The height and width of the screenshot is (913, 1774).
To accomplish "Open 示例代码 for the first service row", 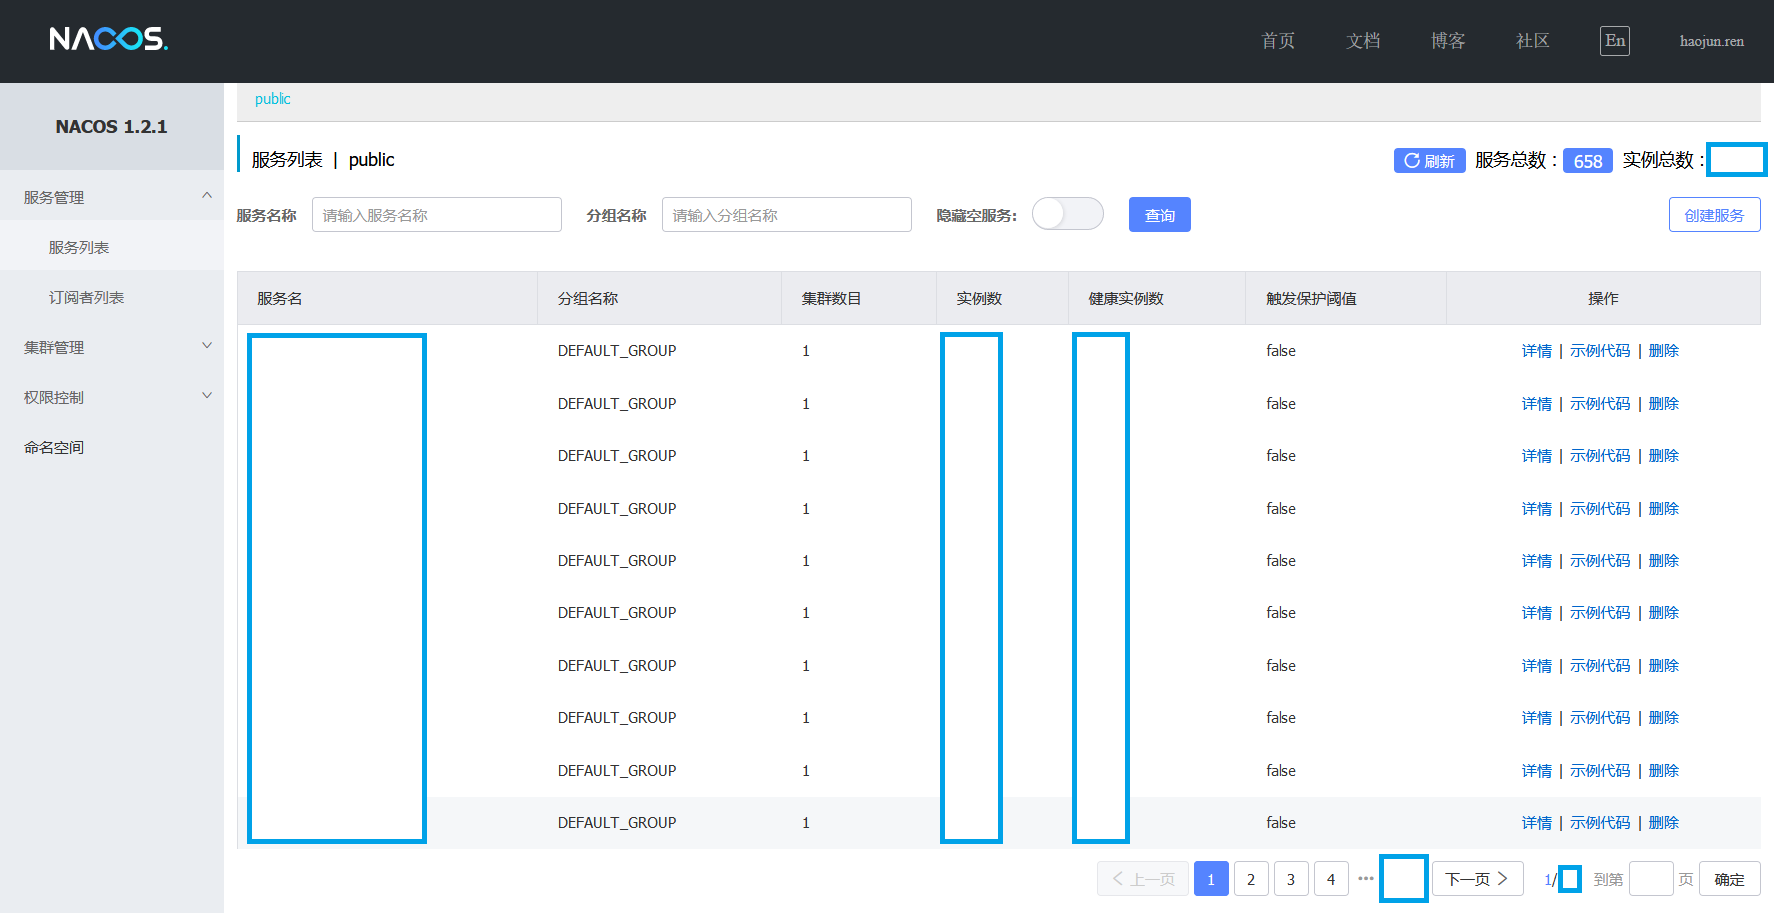I will click(x=1600, y=351).
